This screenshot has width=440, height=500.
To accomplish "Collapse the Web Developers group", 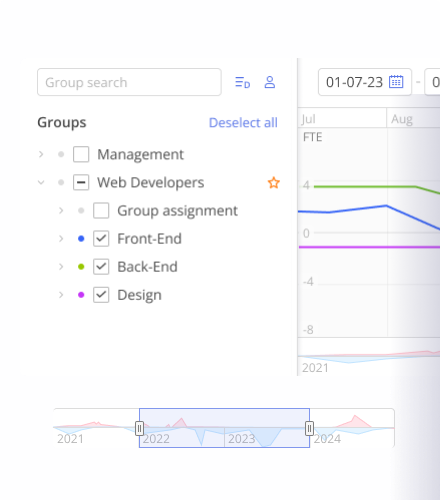I will click(41, 183).
